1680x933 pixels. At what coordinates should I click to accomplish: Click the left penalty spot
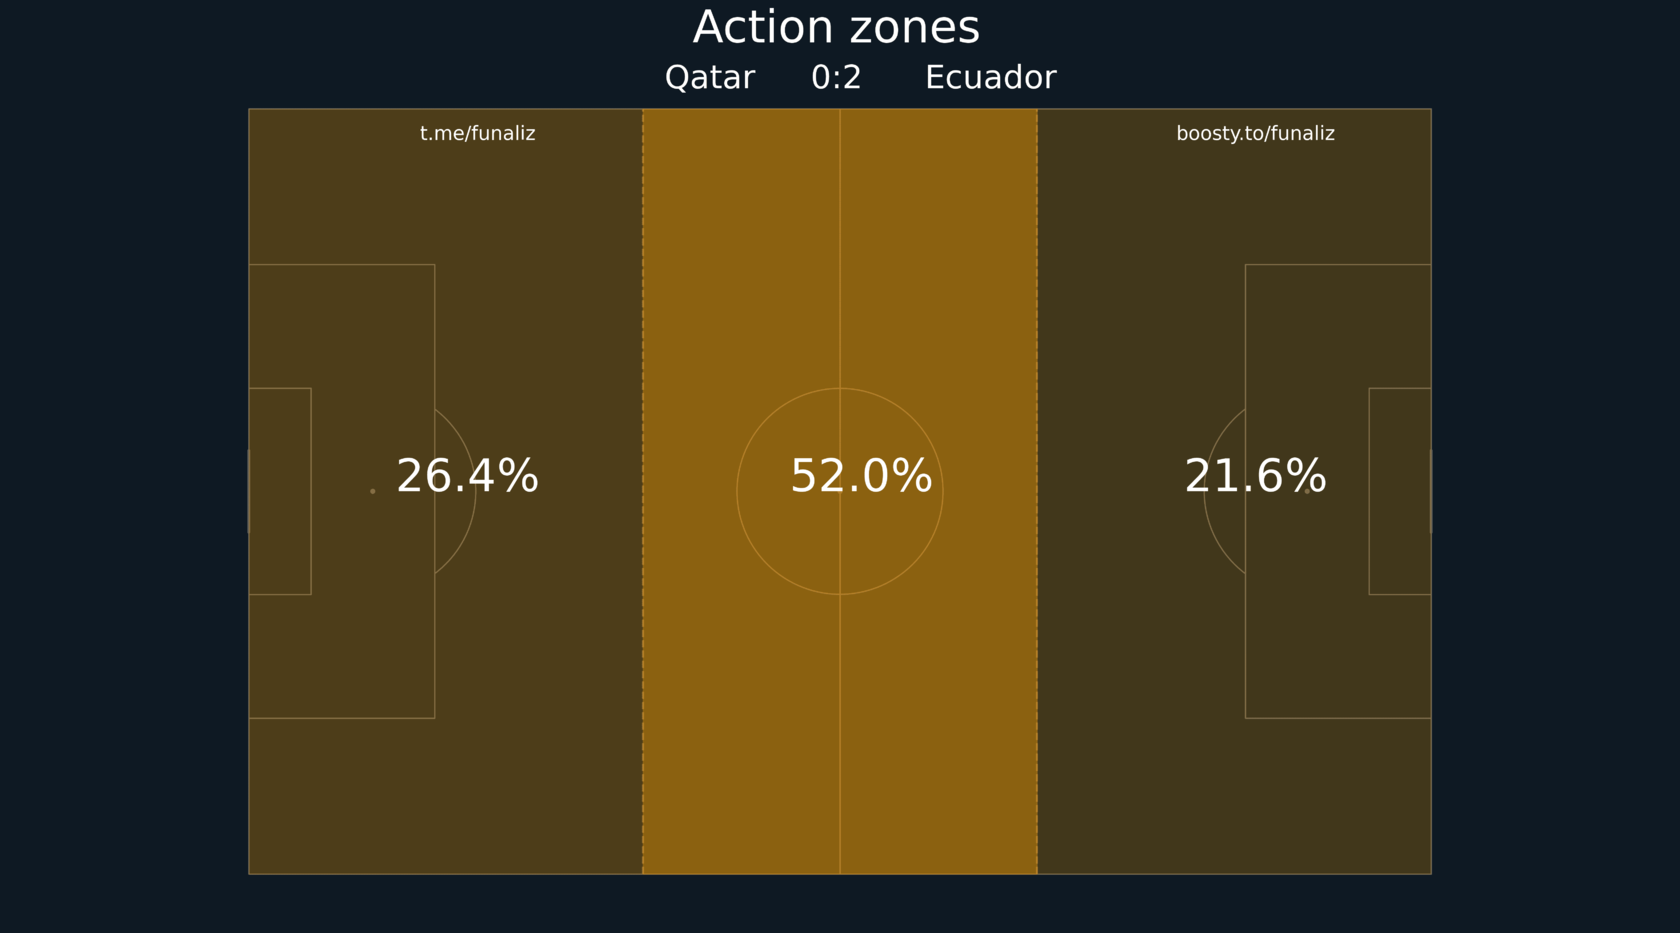tap(373, 491)
